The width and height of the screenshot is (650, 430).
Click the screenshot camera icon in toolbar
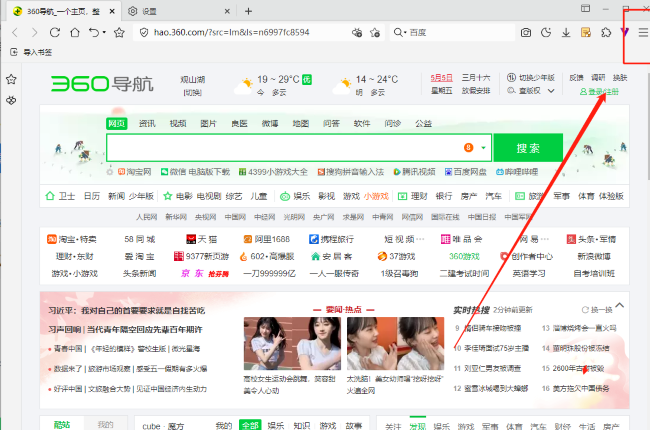(525, 32)
